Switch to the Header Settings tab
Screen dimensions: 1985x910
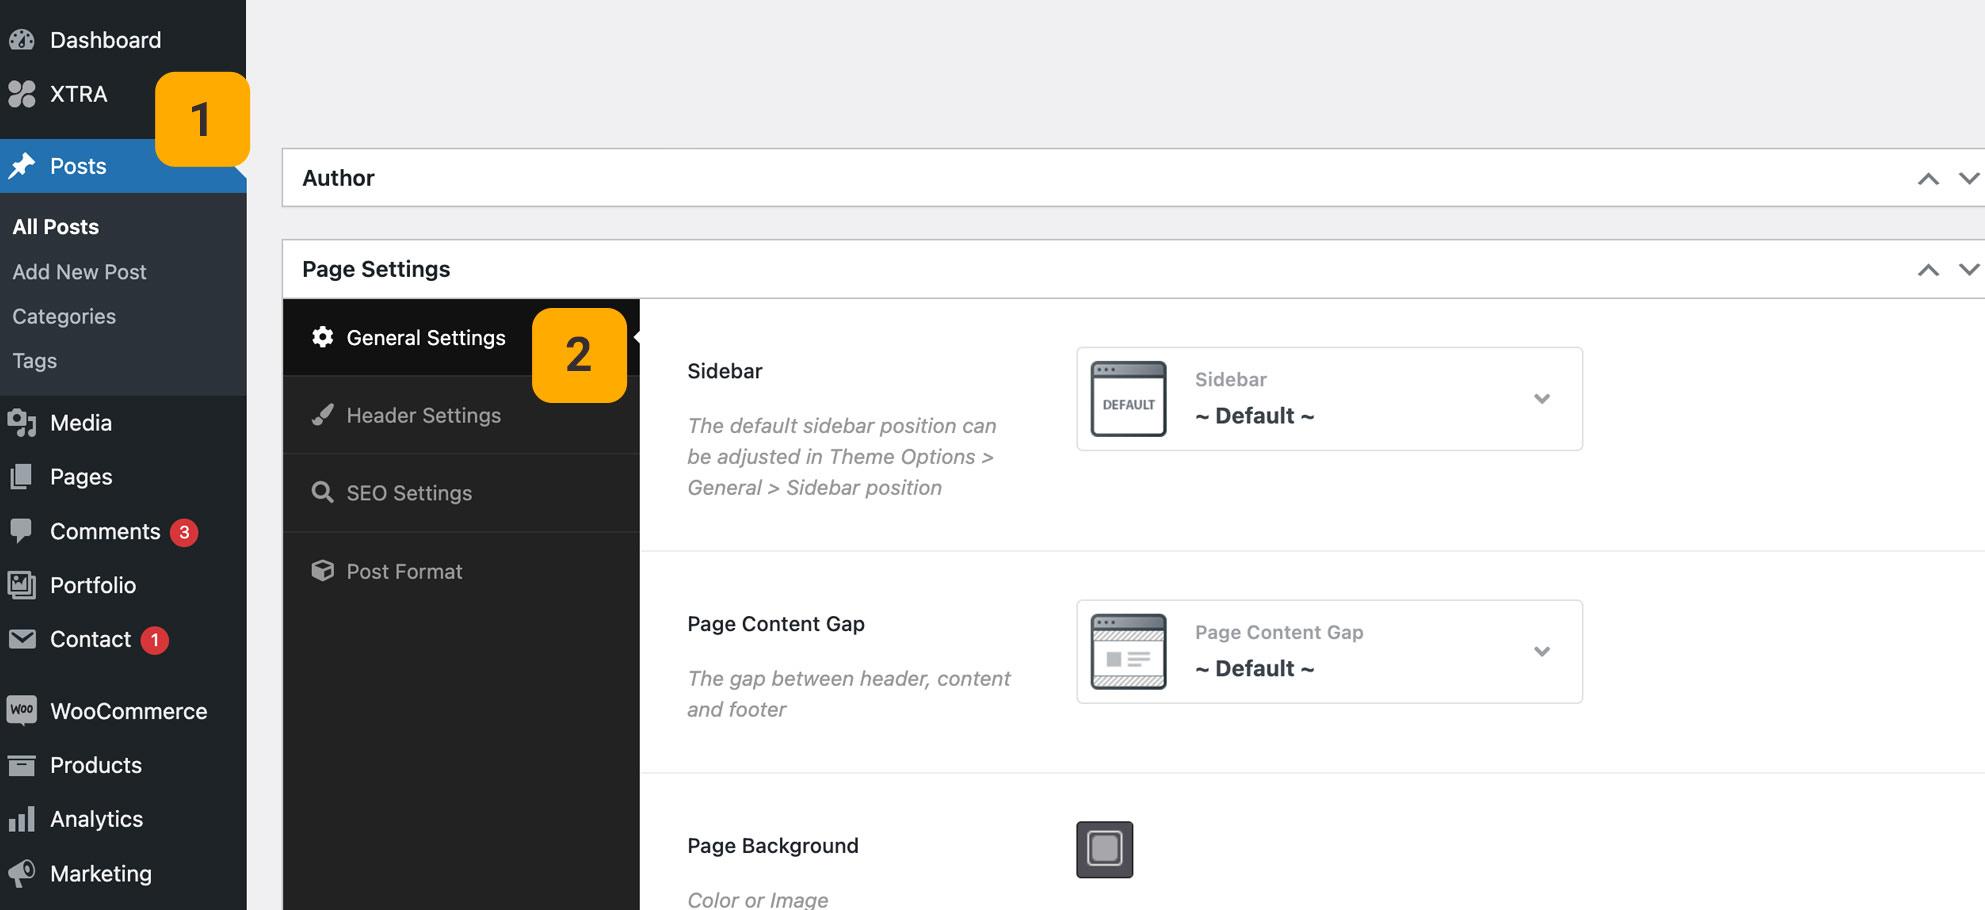pyautogui.click(x=423, y=415)
